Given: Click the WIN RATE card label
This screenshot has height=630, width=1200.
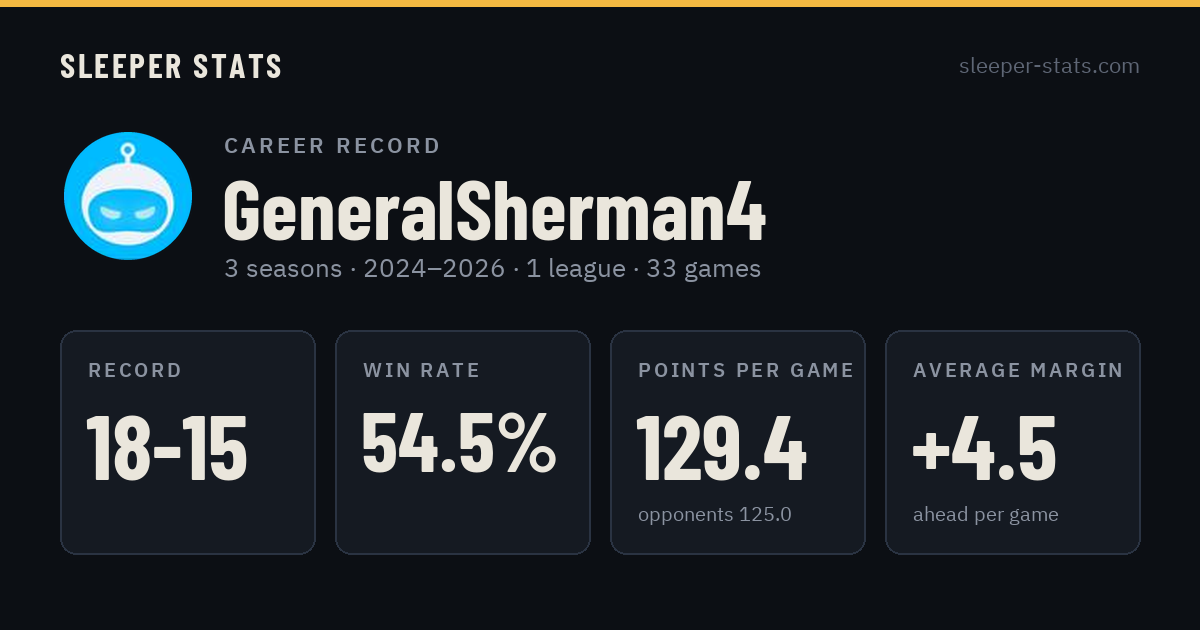Looking at the screenshot, I should tap(422, 371).
